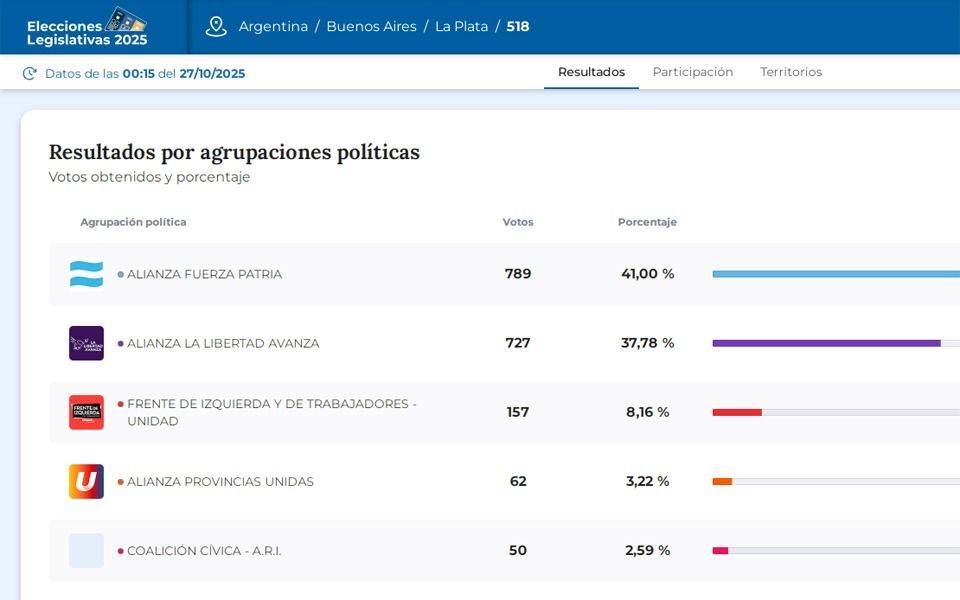Click the Porcentaje column header
960x600 pixels.
pos(647,222)
